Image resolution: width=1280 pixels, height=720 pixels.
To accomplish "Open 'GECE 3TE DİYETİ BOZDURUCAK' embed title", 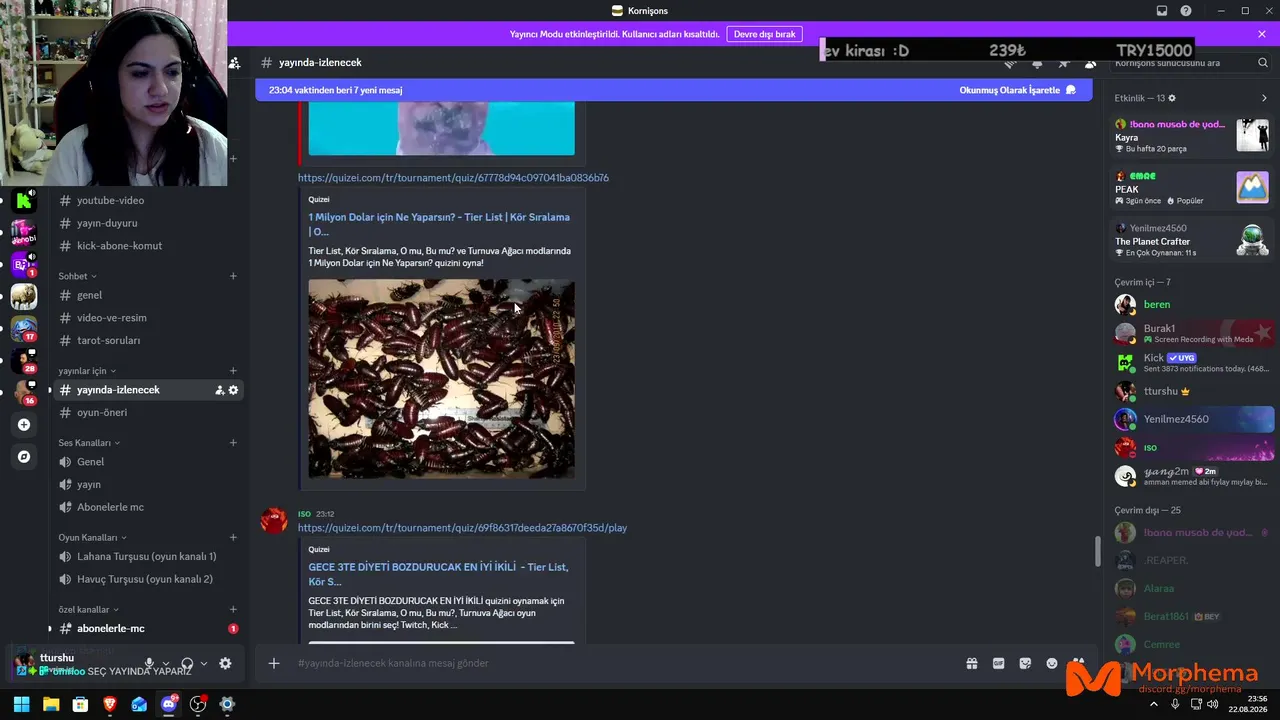I will pyautogui.click(x=438, y=574).
